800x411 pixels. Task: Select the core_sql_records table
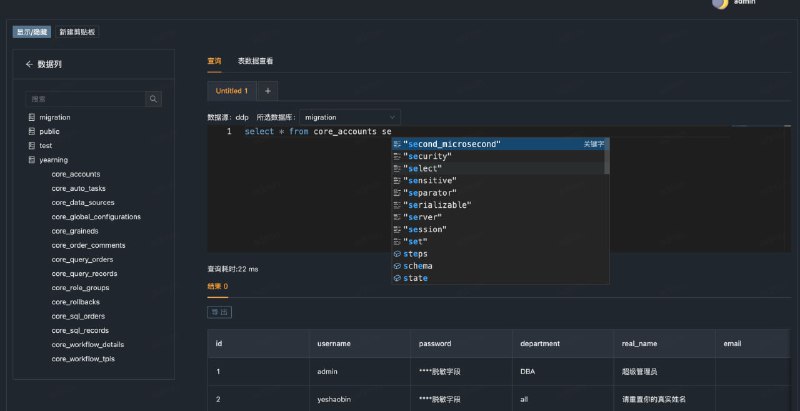80,331
